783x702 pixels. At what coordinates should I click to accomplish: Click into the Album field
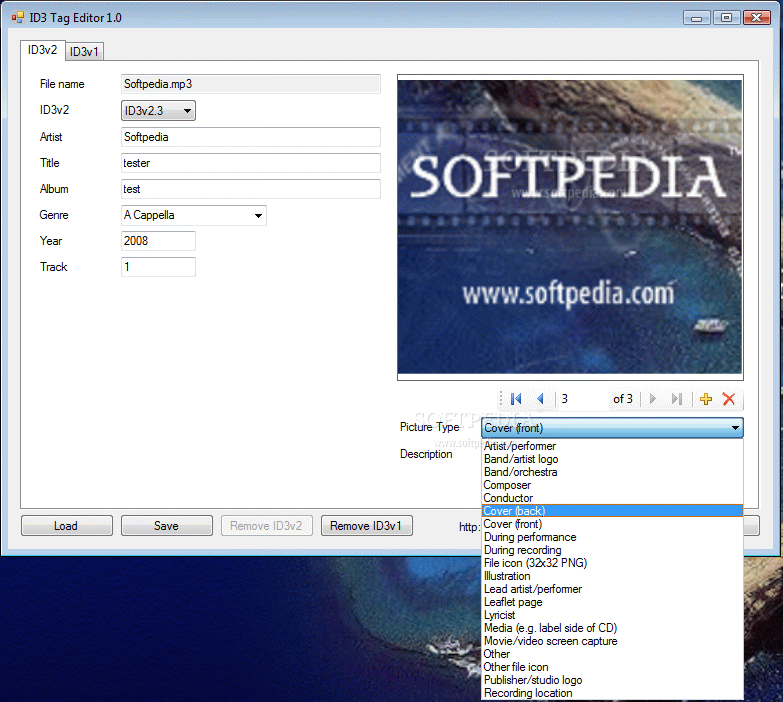pos(251,189)
